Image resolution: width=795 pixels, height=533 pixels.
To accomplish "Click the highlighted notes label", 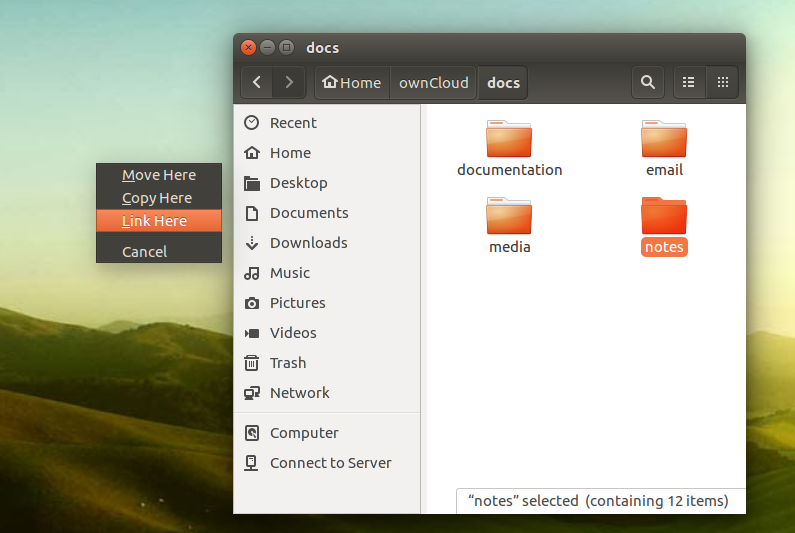I will click(x=664, y=247).
